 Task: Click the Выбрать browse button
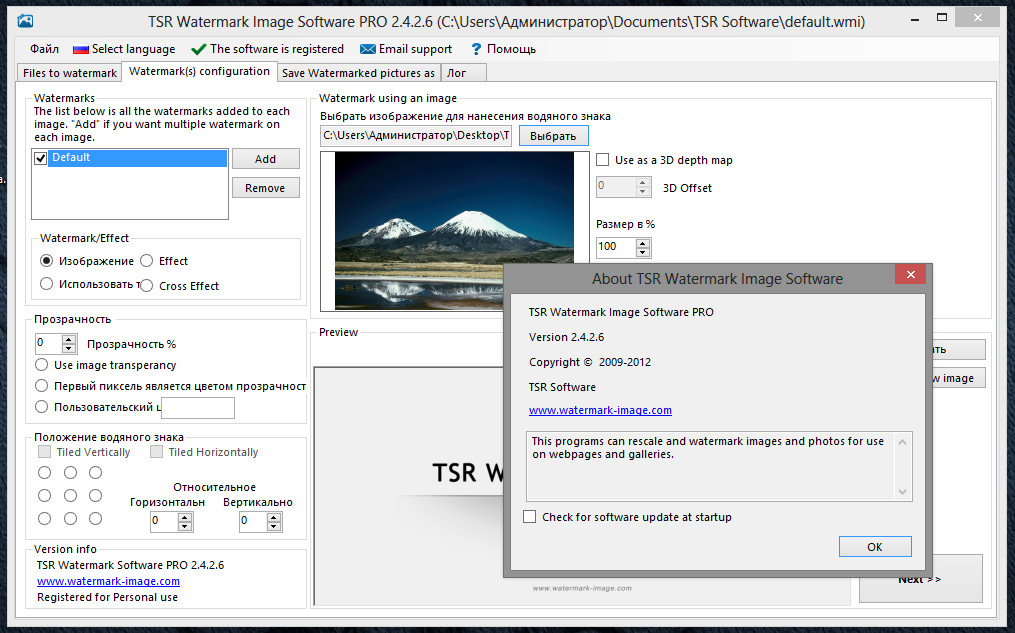553,136
